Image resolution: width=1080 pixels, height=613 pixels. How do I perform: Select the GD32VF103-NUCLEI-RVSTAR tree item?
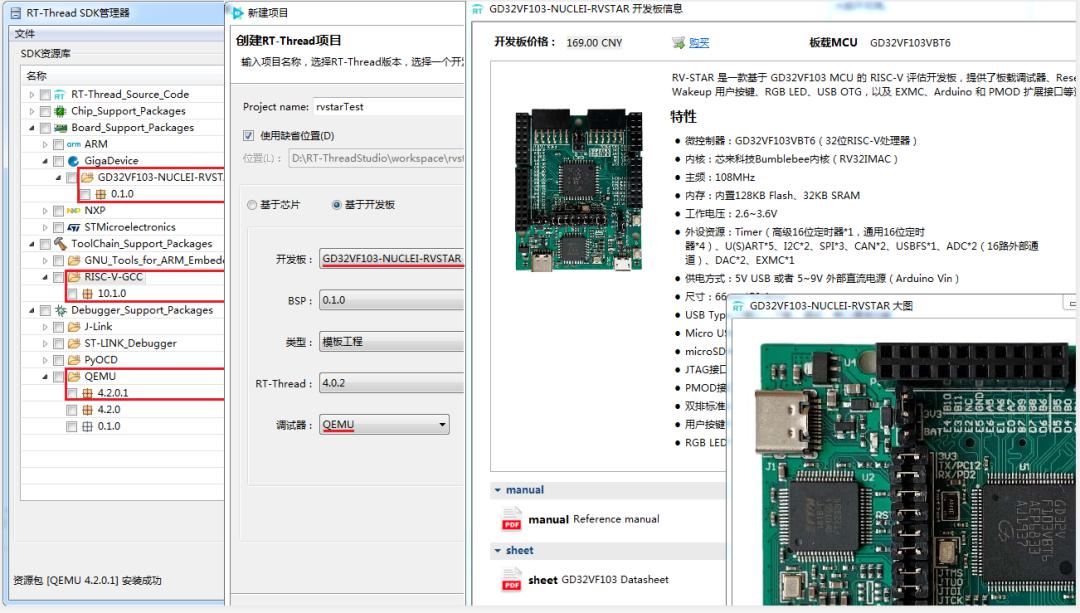[x=160, y=177]
